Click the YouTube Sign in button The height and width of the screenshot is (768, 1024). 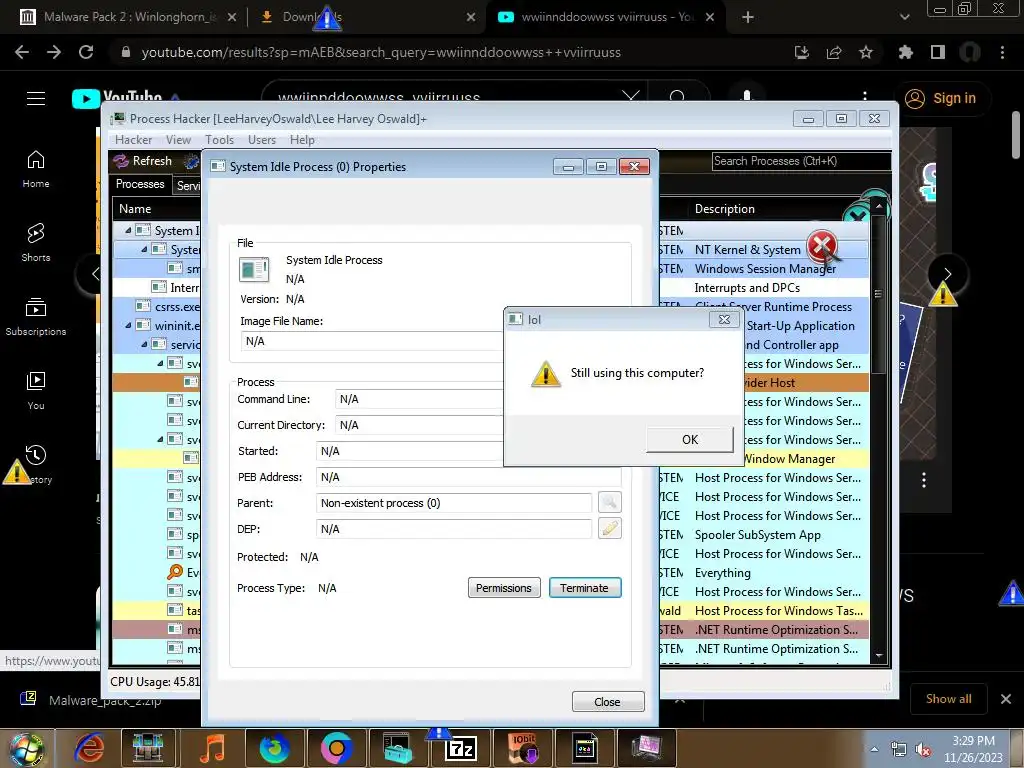tap(941, 99)
